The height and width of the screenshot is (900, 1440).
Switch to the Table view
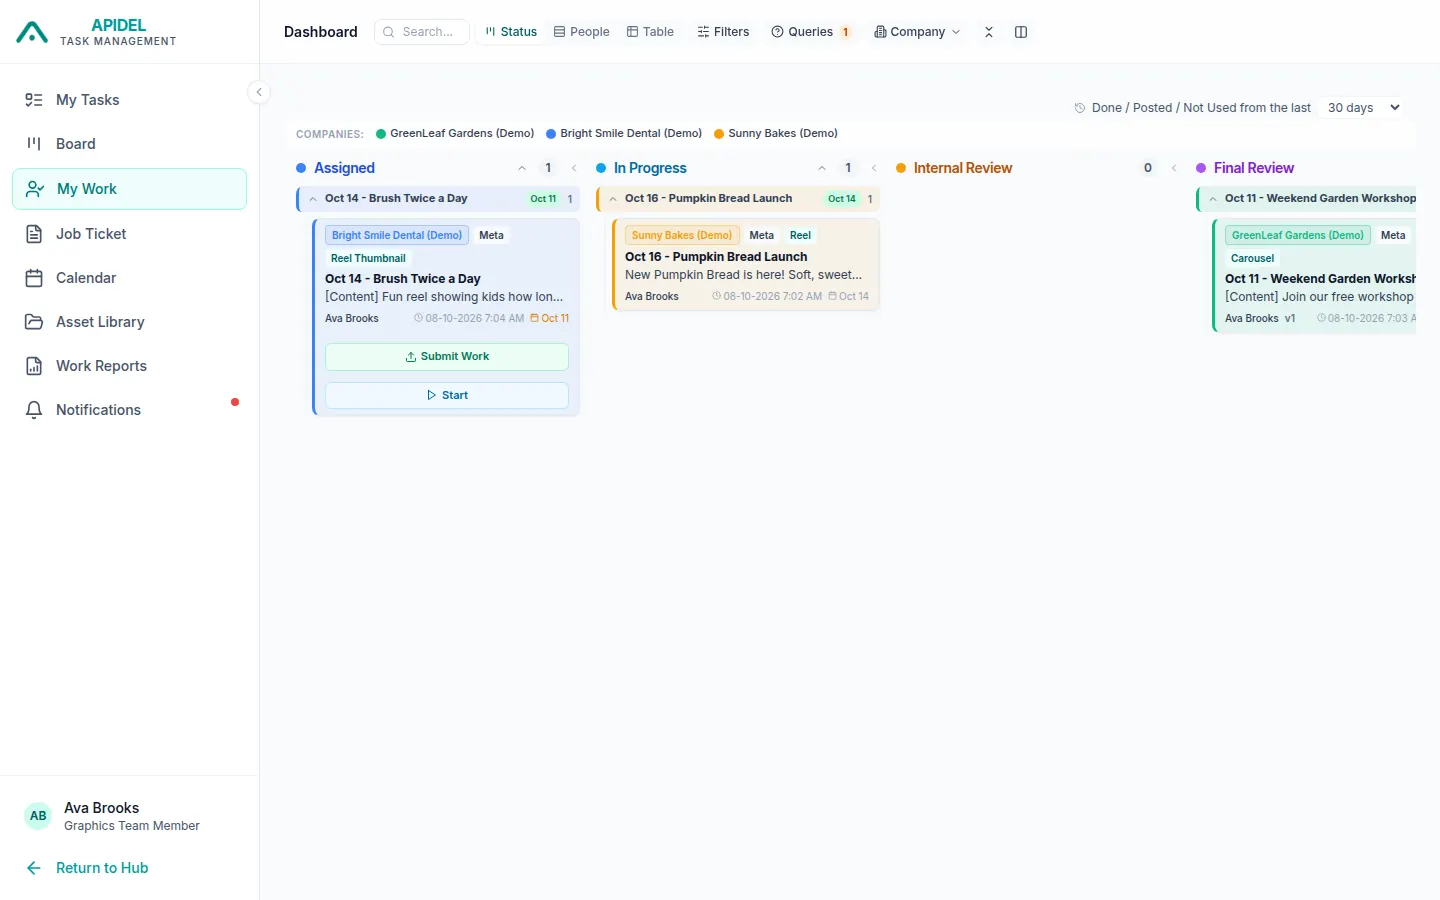tap(651, 32)
